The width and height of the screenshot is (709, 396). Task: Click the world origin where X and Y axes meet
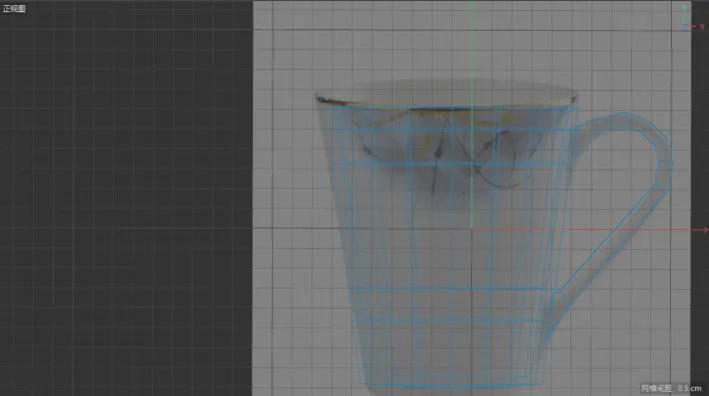[472, 229]
